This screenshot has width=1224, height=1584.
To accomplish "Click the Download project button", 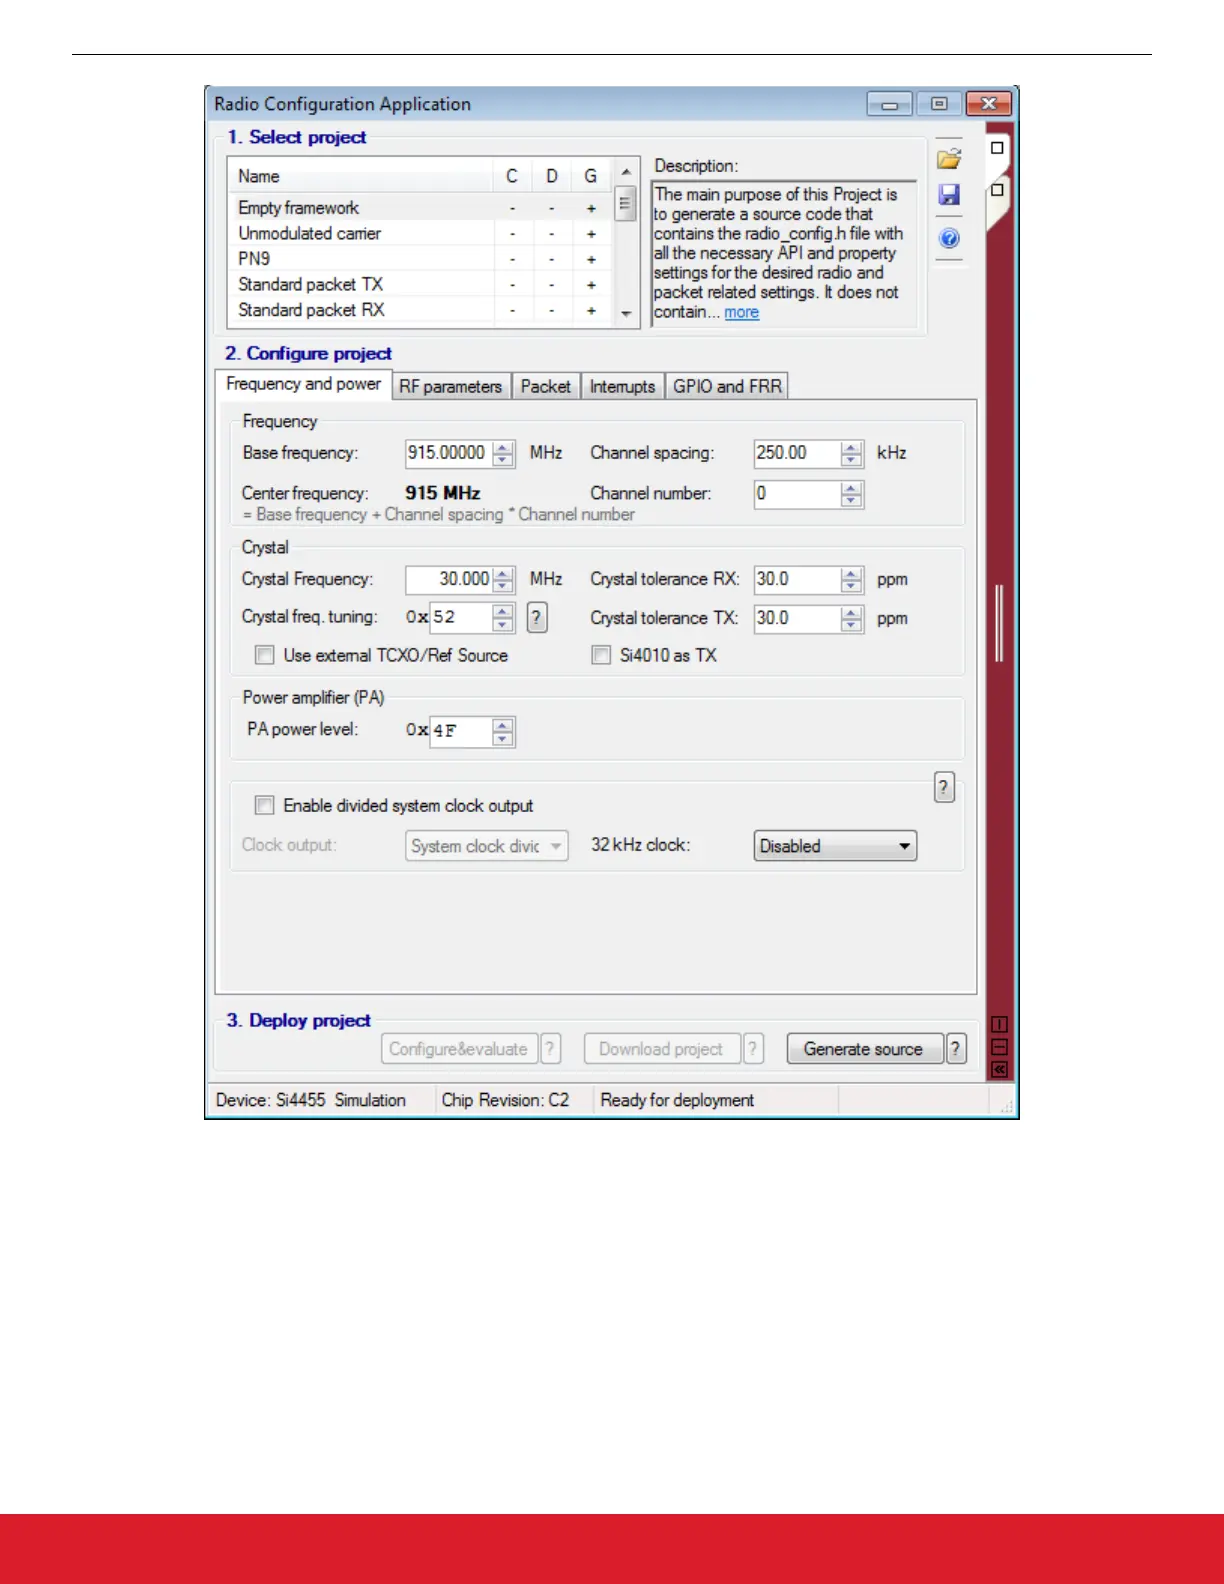I will [x=661, y=1049].
